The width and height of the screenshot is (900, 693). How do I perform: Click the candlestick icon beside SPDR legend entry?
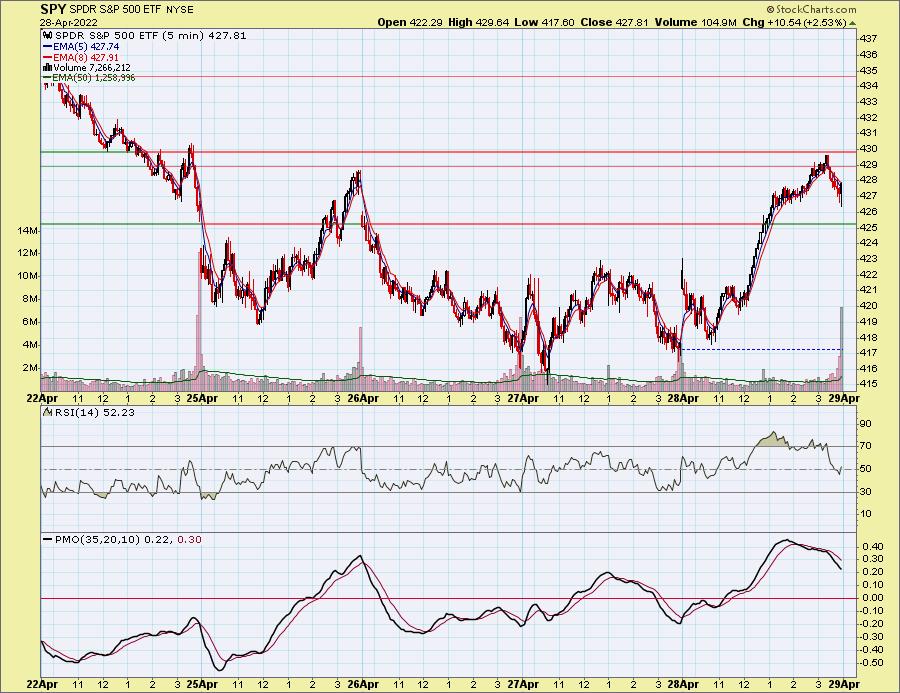tap(48, 35)
